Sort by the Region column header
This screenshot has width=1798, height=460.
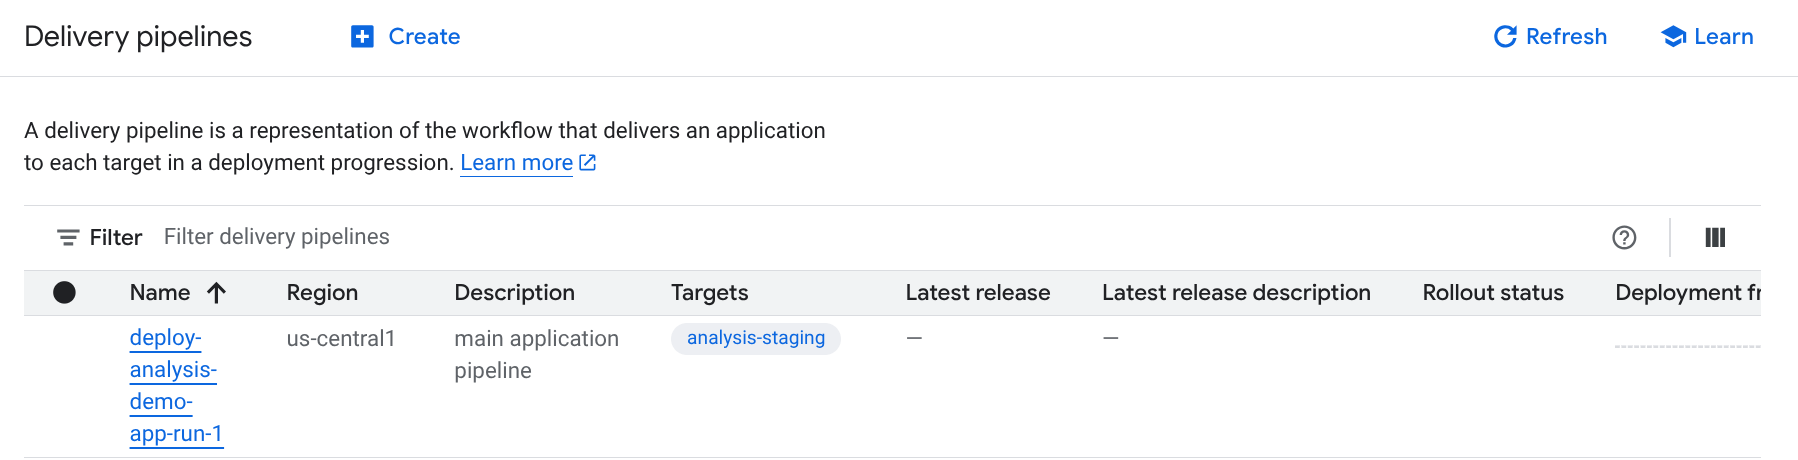click(322, 292)
